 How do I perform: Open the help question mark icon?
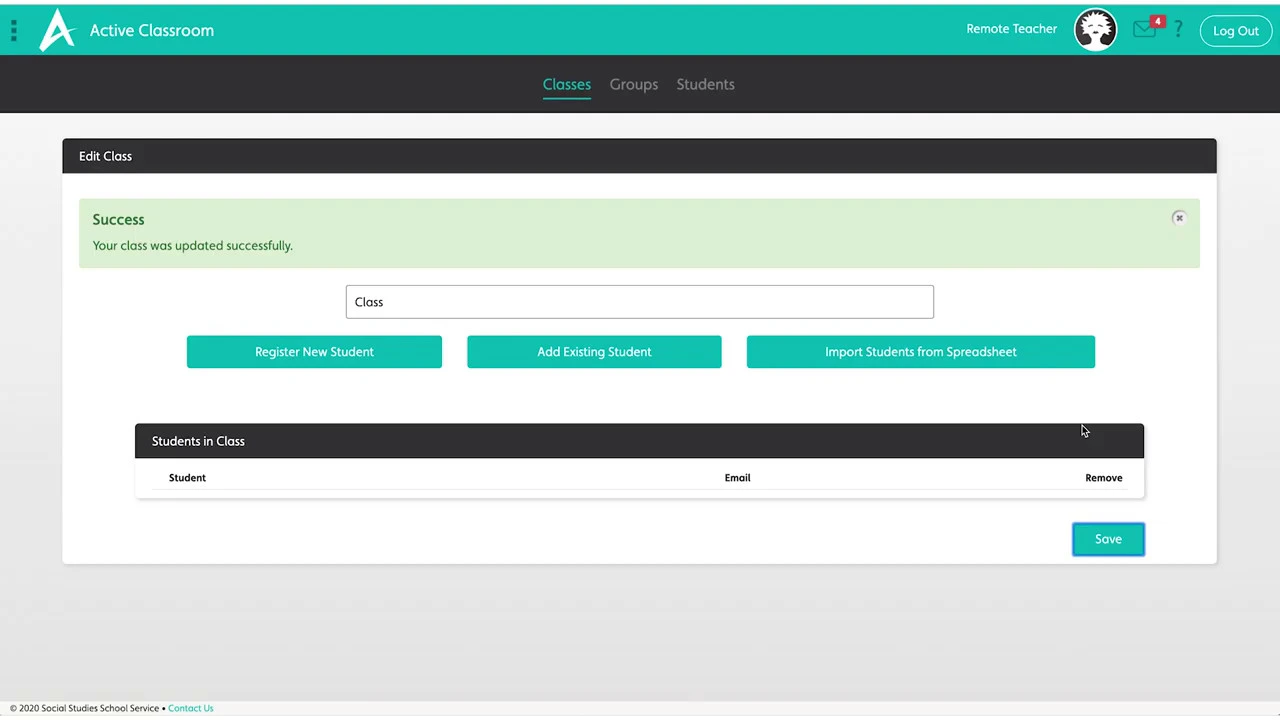click(x=1178, y=30)
